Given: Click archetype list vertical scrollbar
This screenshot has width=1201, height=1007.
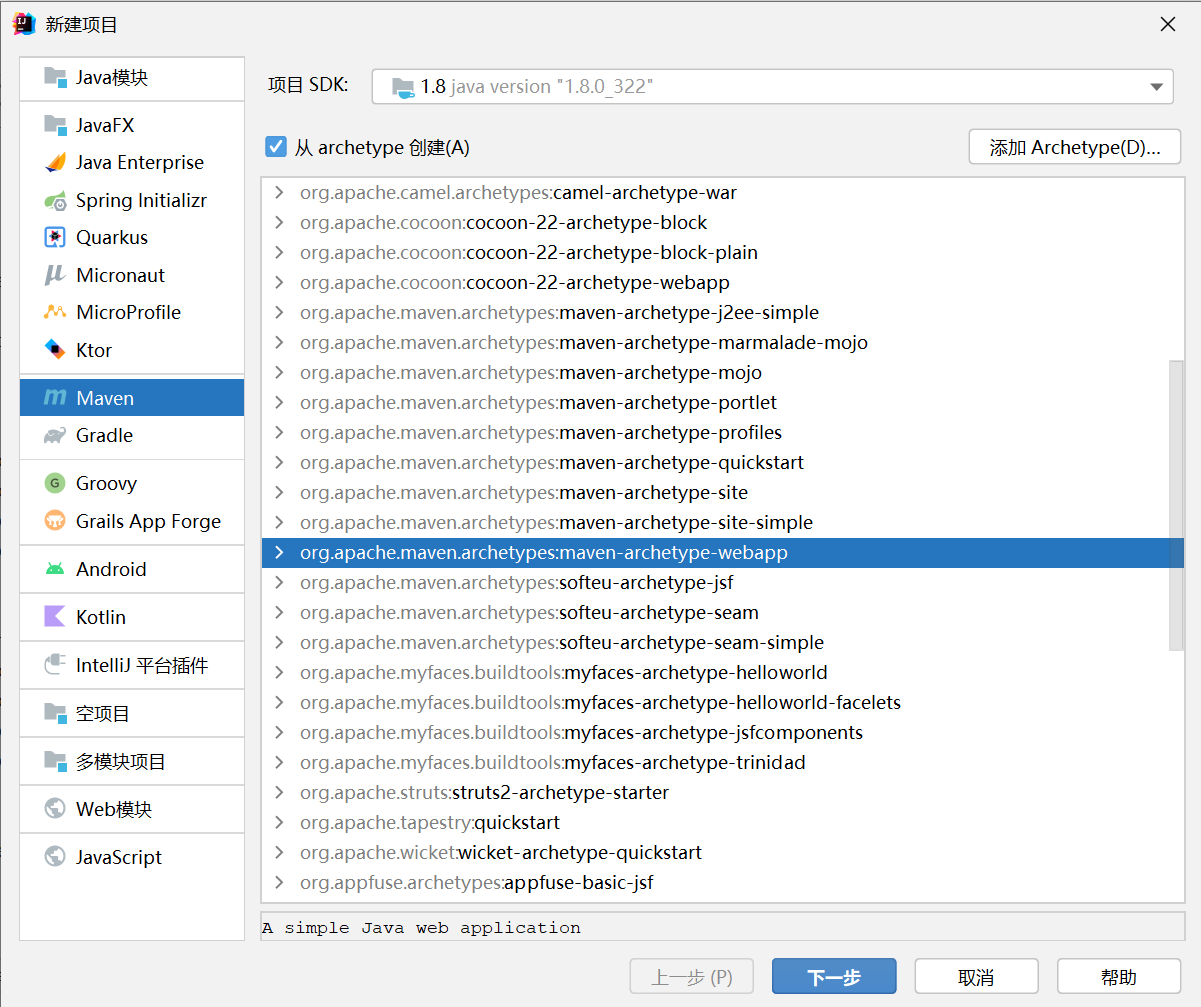Looking at the screenshot, I should pos(1176,505).
